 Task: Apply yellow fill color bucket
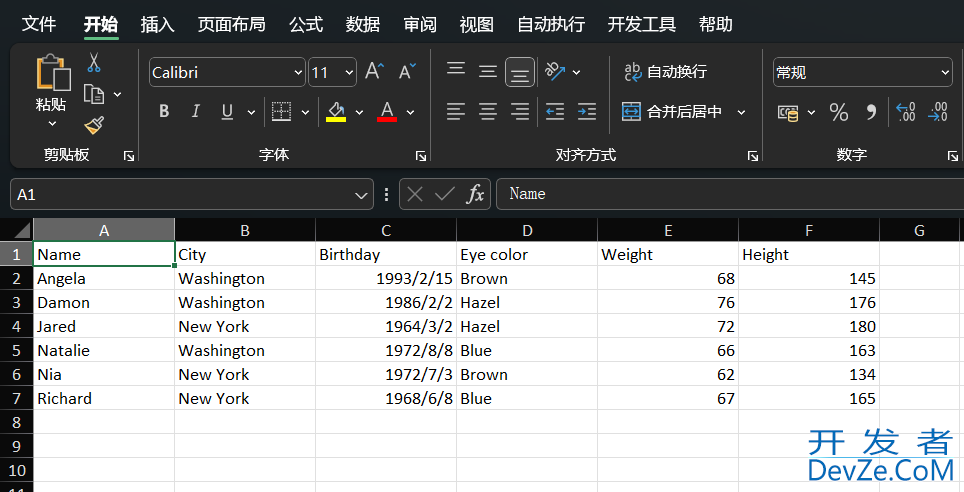click(336, 111)
